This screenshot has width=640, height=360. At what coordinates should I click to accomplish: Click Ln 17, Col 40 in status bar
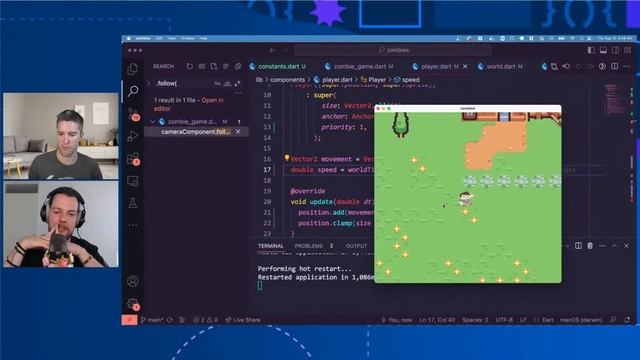(437, 320)
